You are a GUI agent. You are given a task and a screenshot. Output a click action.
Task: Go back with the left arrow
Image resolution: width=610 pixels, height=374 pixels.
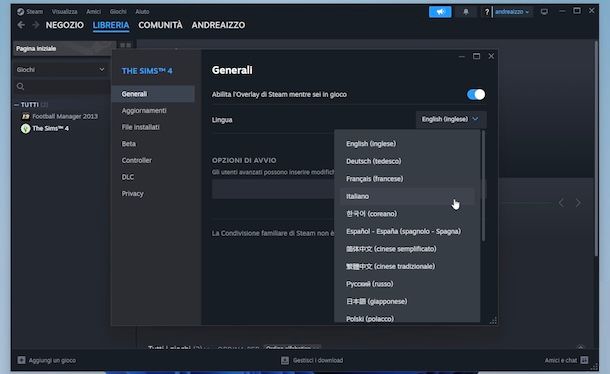(21, 25)
